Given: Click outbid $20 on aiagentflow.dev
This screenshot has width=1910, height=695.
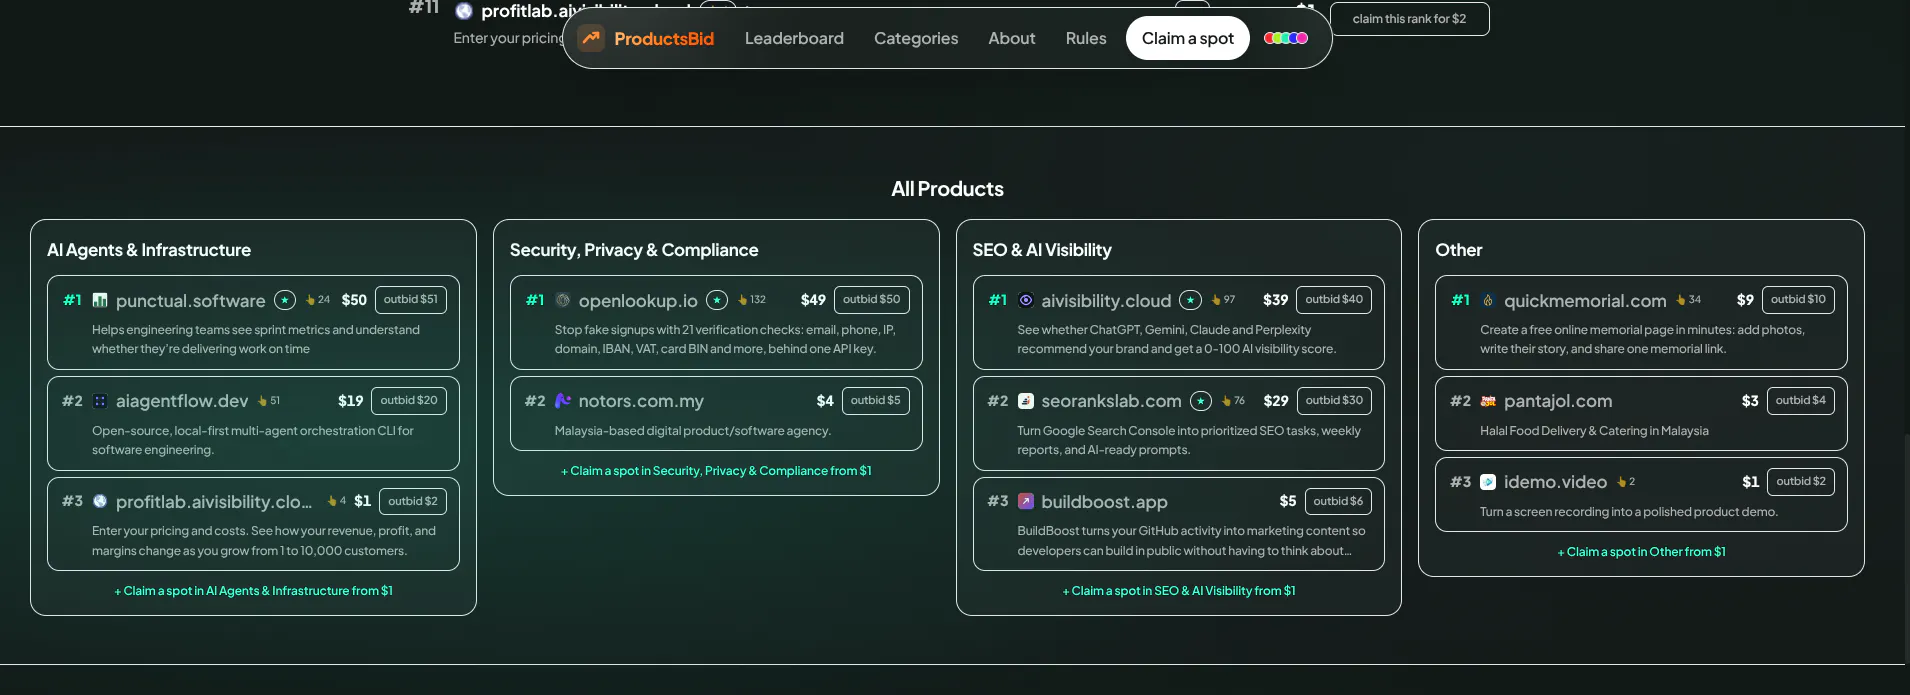Looking at the screenshot, I should click(x=409, y=401).
